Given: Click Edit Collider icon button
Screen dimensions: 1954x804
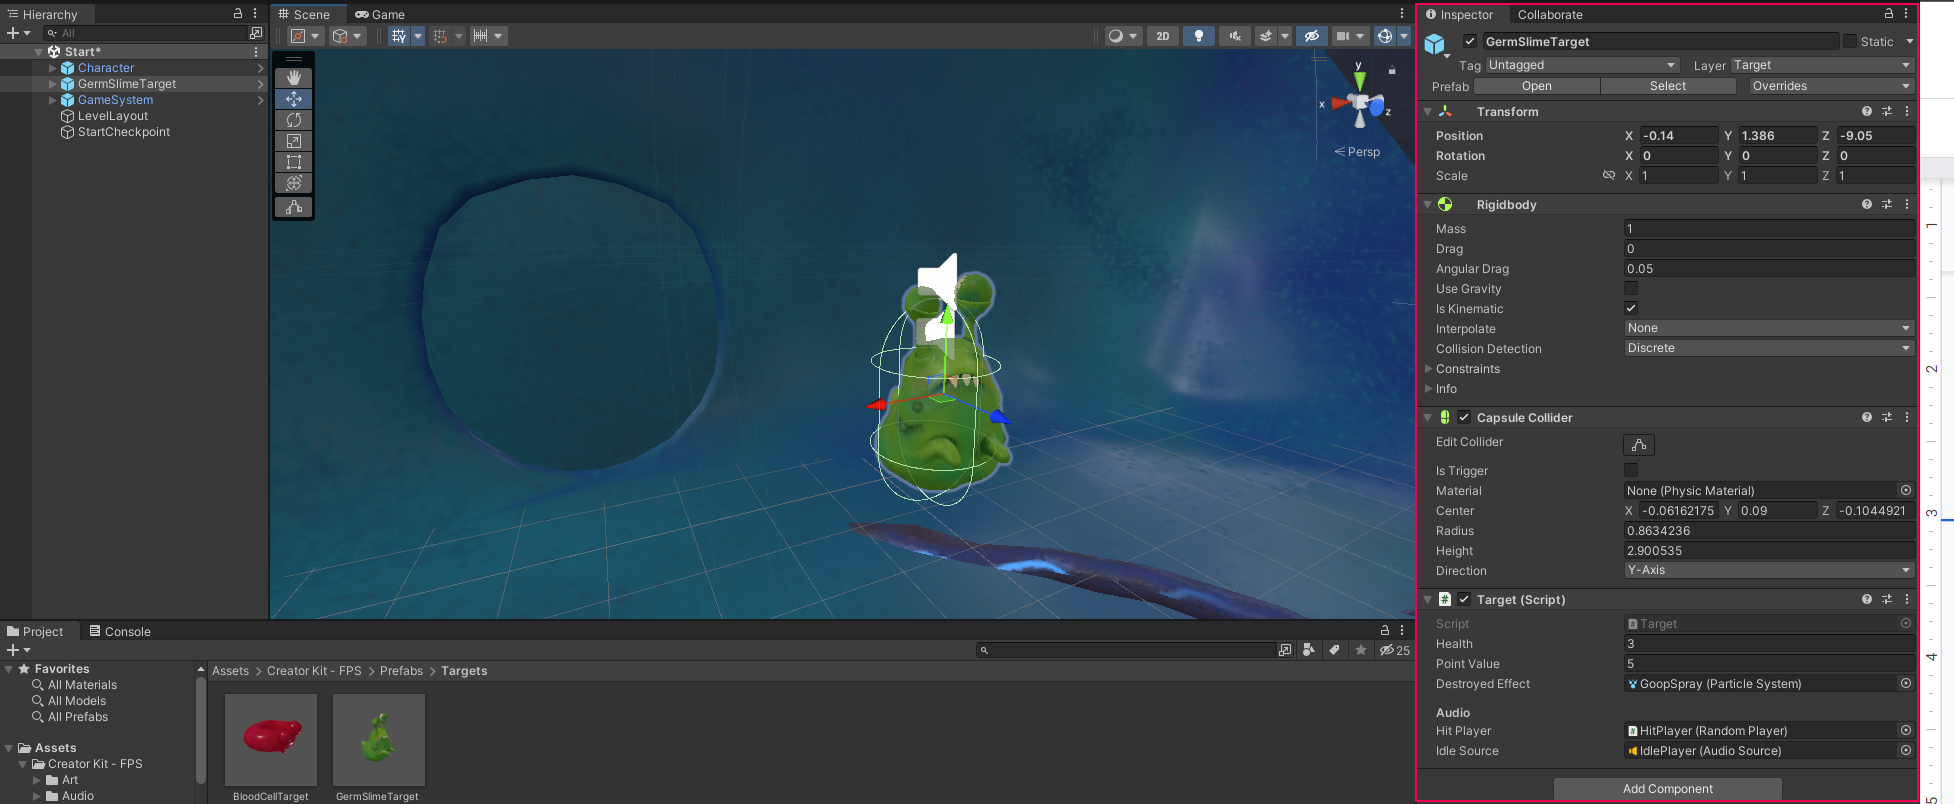Looking at the screenshot, I should click(x=1638, y=445).
